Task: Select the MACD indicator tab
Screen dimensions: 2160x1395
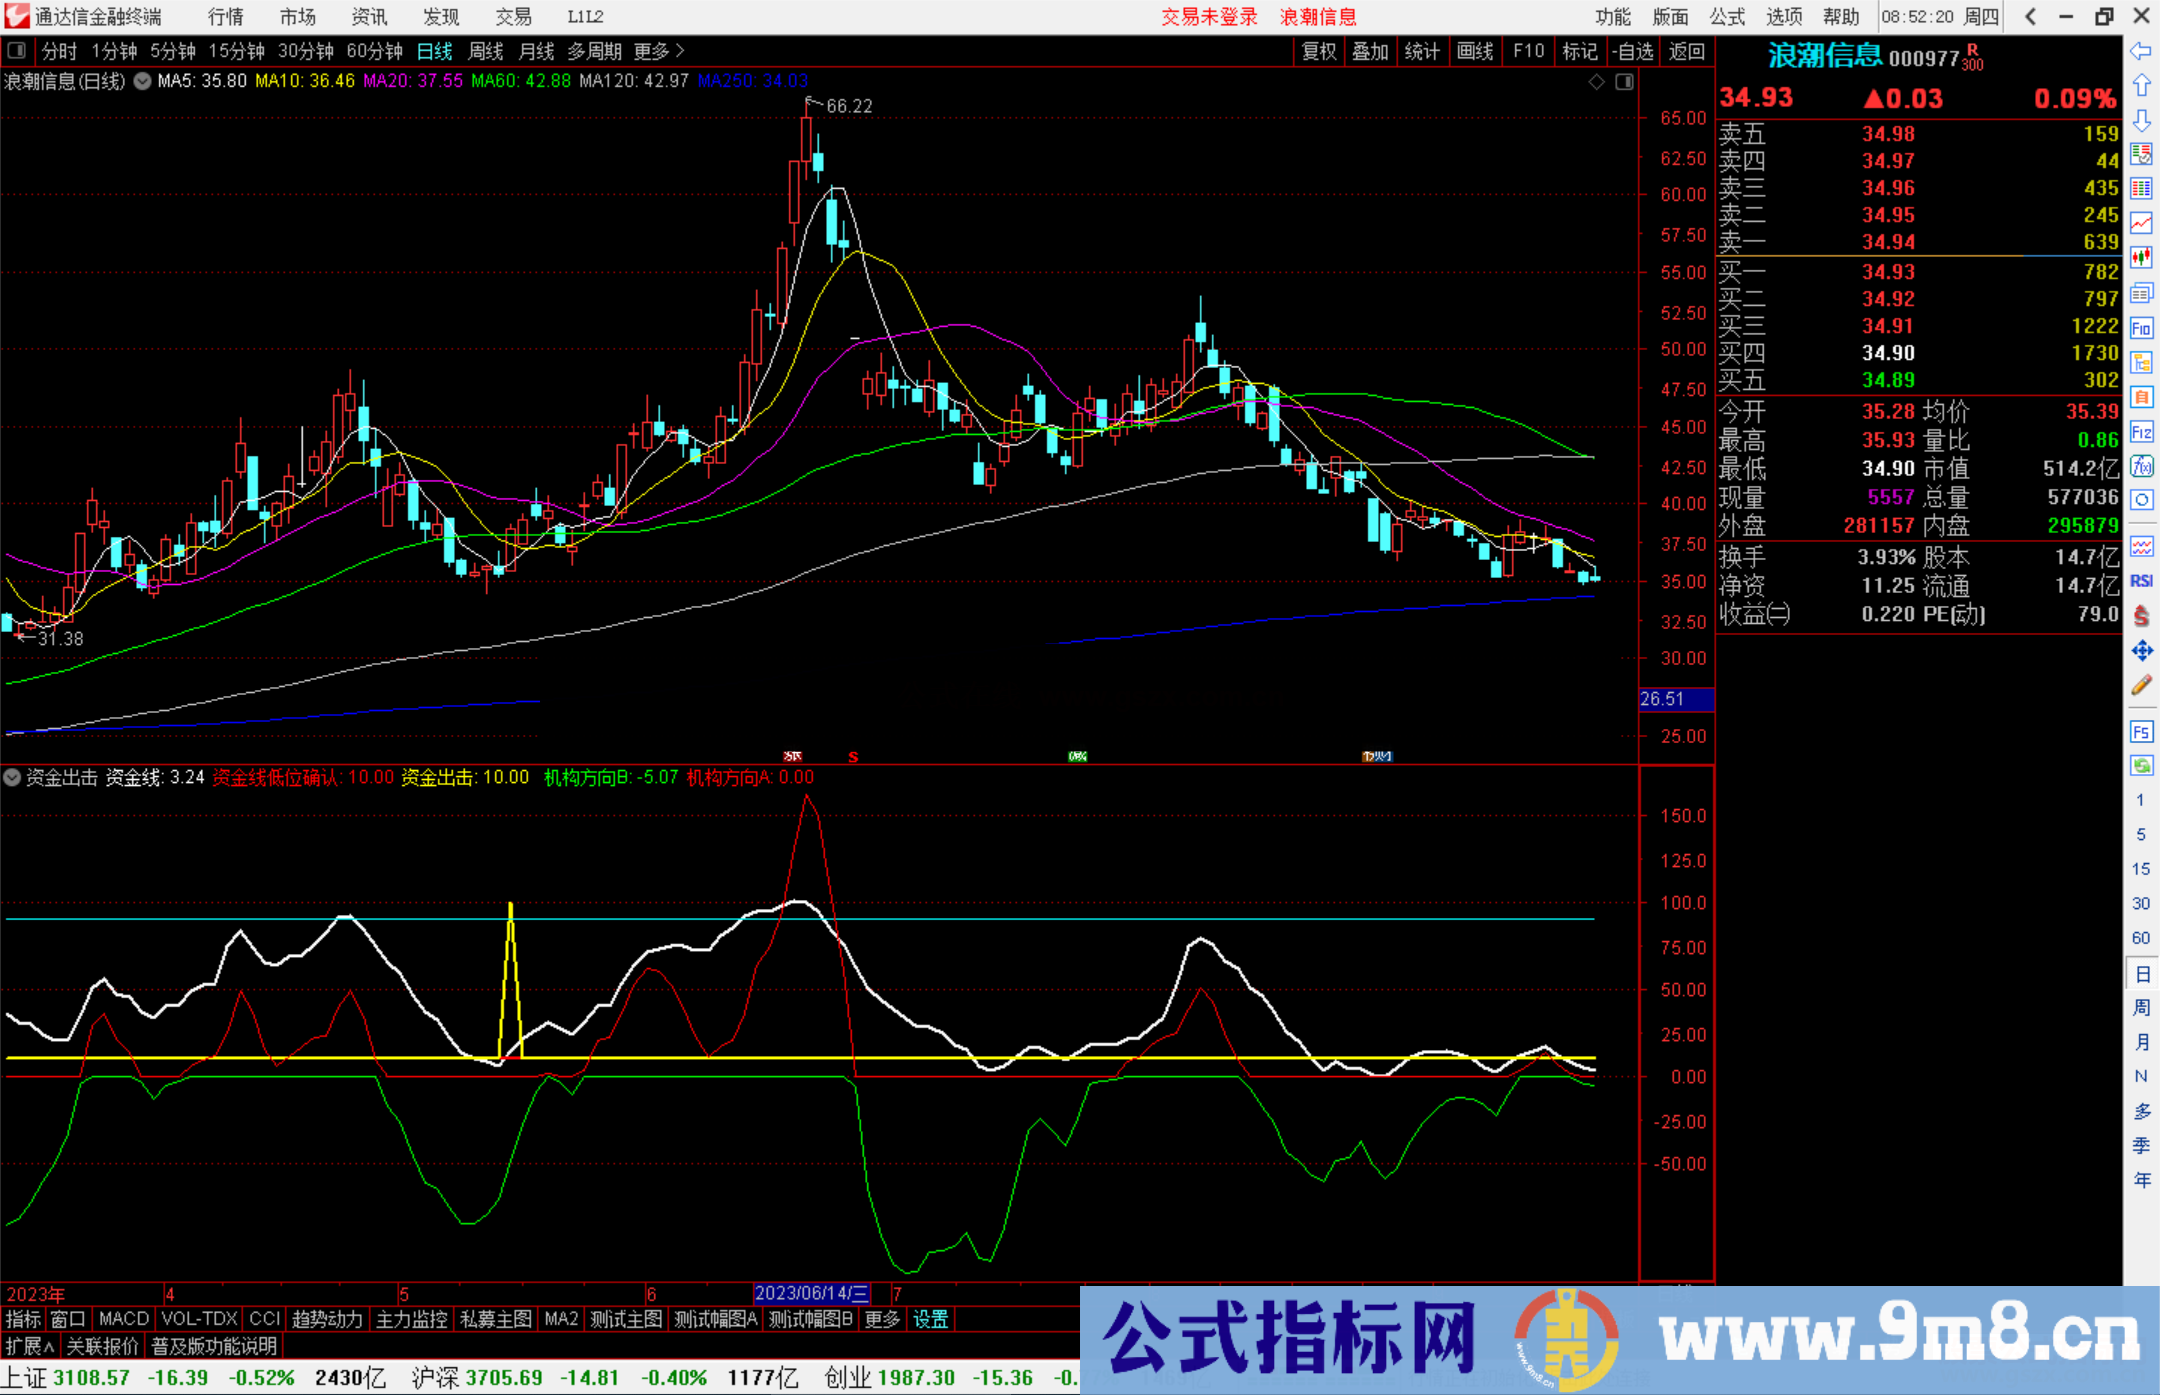Action: tap(124, 1319)
